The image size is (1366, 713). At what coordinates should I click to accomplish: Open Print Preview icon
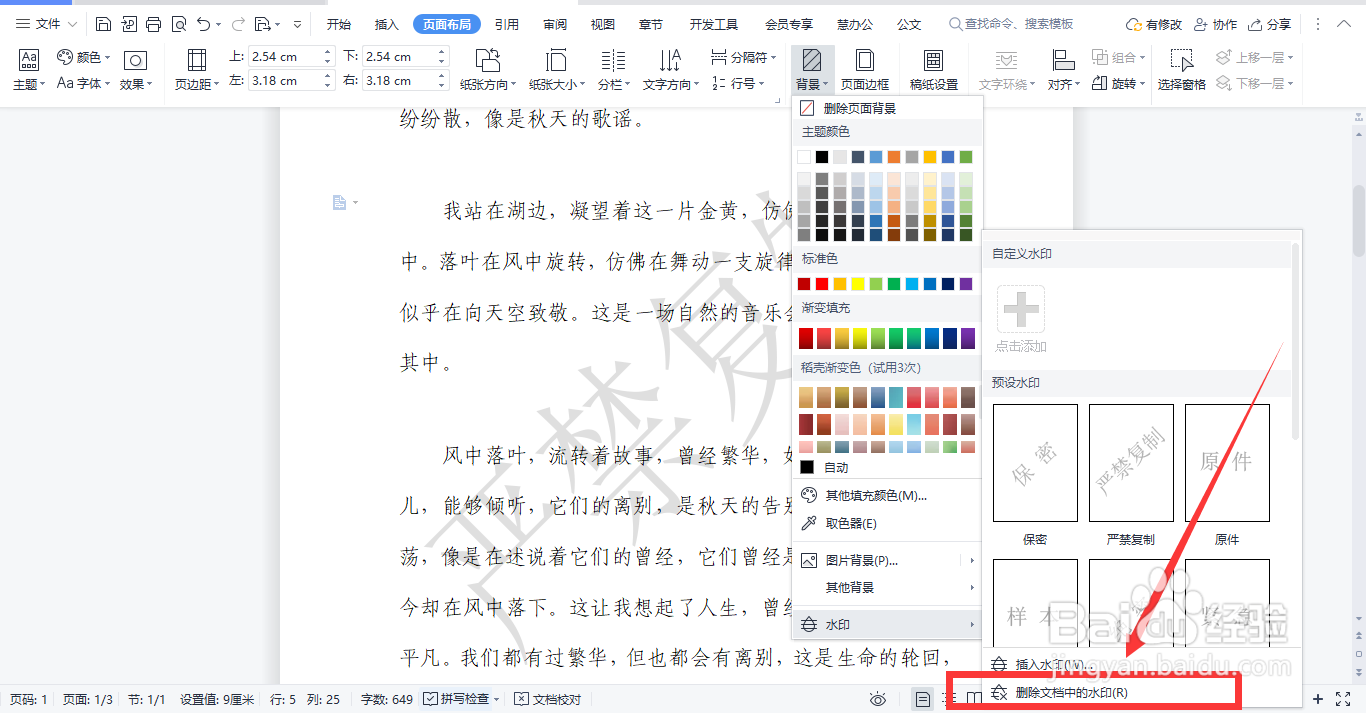click(x=178, y=24)
